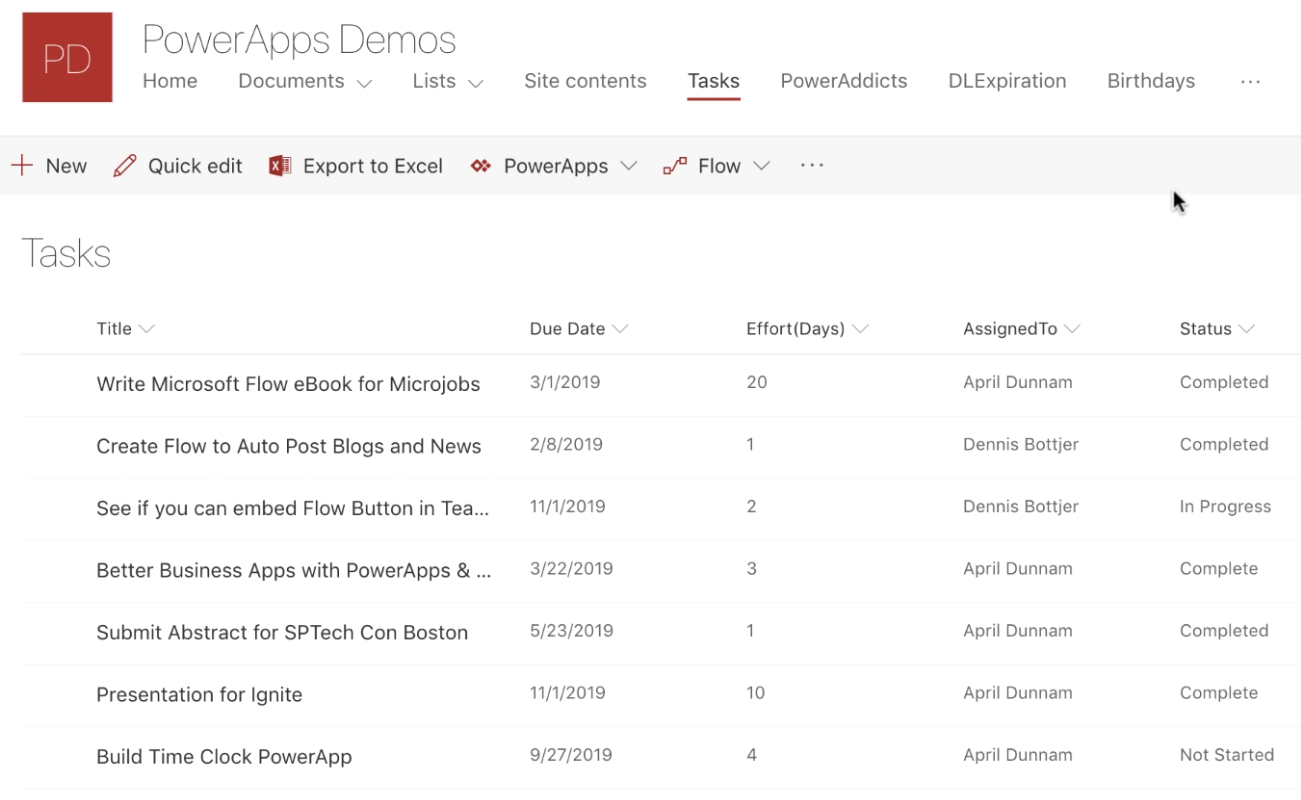Screen dimensions: 1301x800
Task: Click the PowerApps Demos site title
Action: (299, 40)
